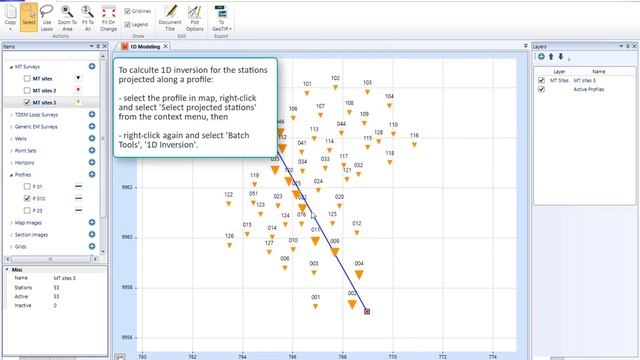Collapse the Misc properties section
The width and height of the screenshot is (640, 360).
tap(7, 269)
